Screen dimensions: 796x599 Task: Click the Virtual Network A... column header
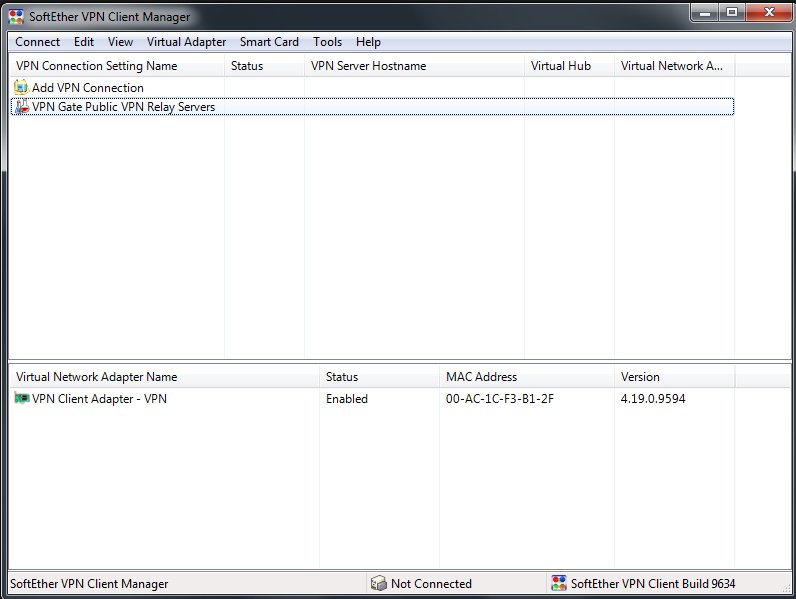[x=674, y=66]
